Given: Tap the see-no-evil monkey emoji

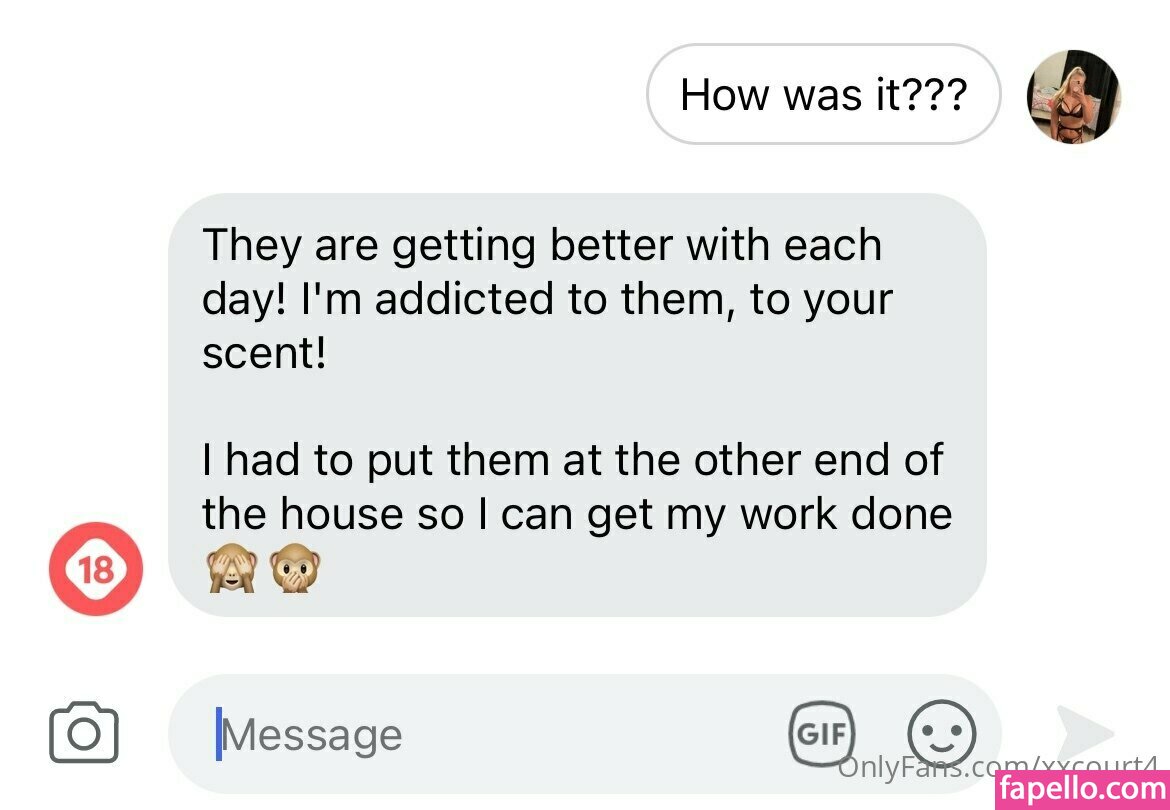Looking at the screenshot, I should point(232,568).
